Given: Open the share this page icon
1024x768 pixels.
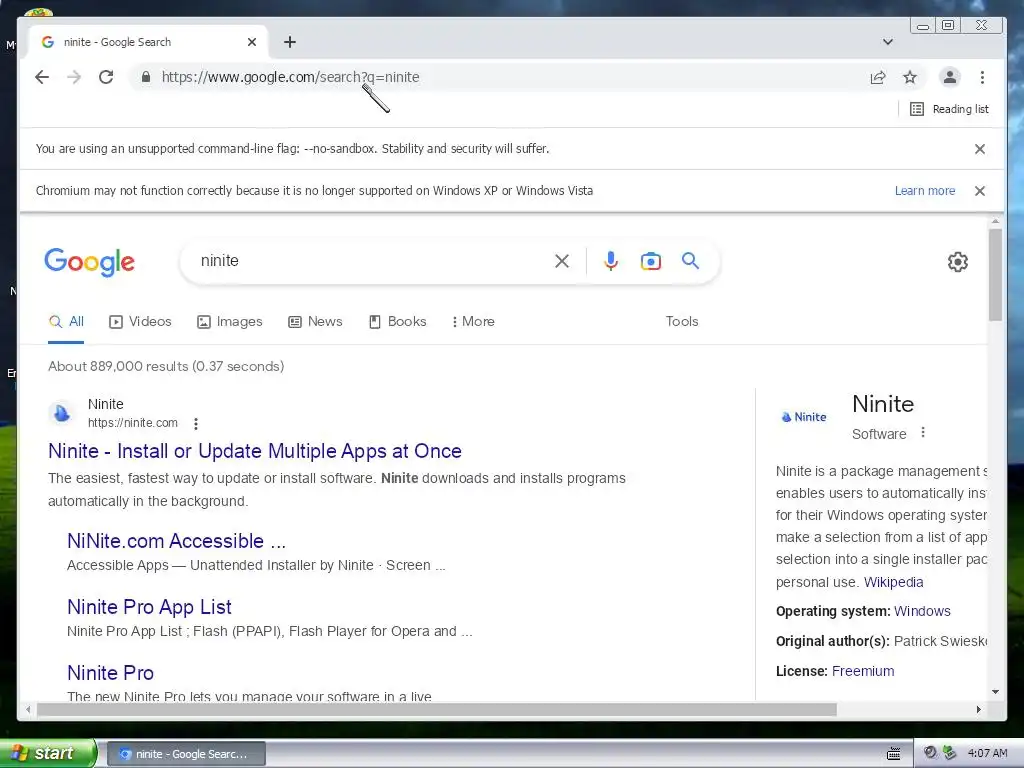Looking at the screenshot, I should 878,78.
